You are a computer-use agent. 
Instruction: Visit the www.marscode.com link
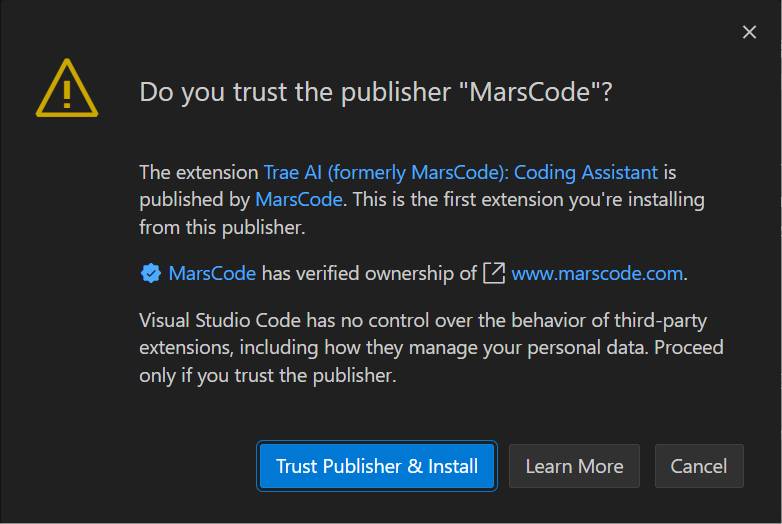597,273
